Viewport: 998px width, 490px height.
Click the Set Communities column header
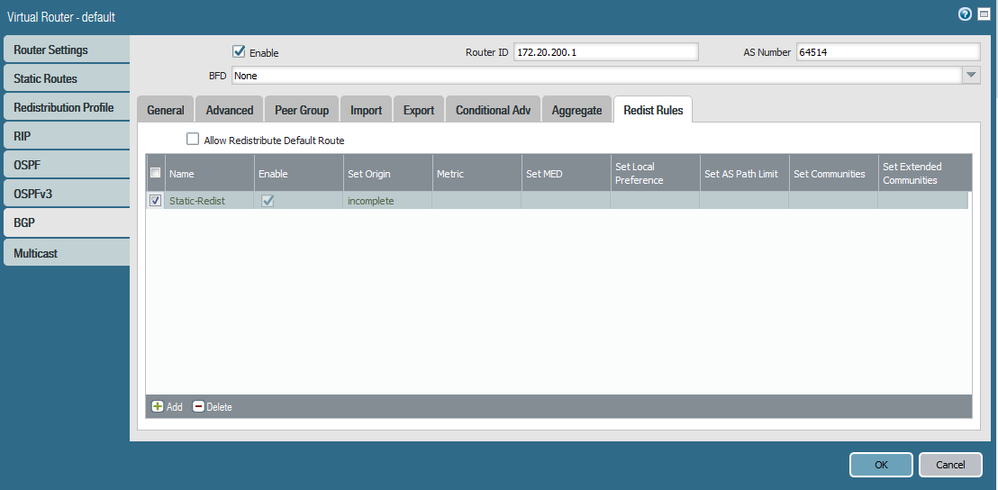click(833, 173)
